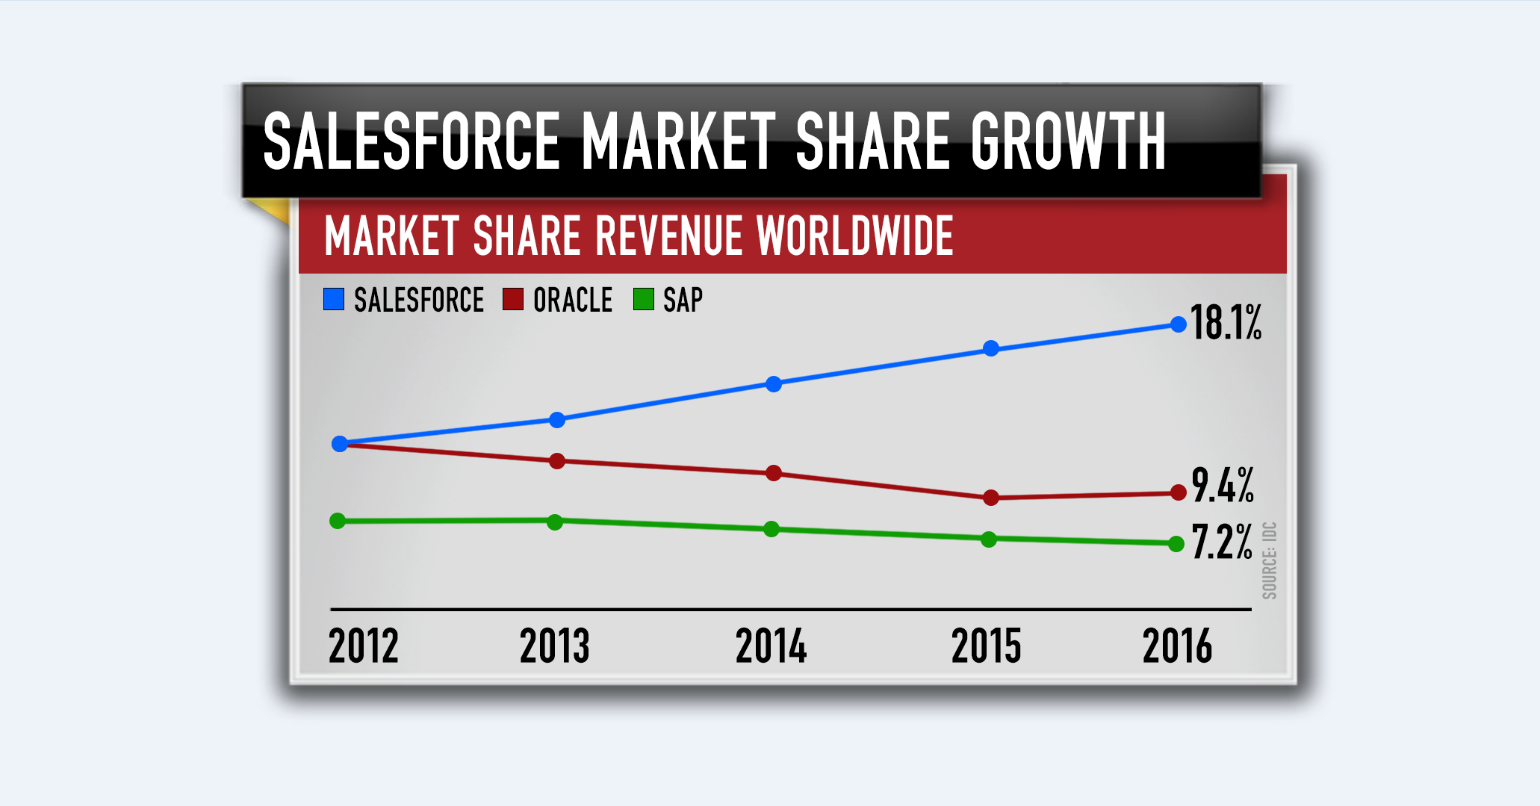1540x806 pixels.
Task: Click the 2013 axis label
Action: point(555,646)
